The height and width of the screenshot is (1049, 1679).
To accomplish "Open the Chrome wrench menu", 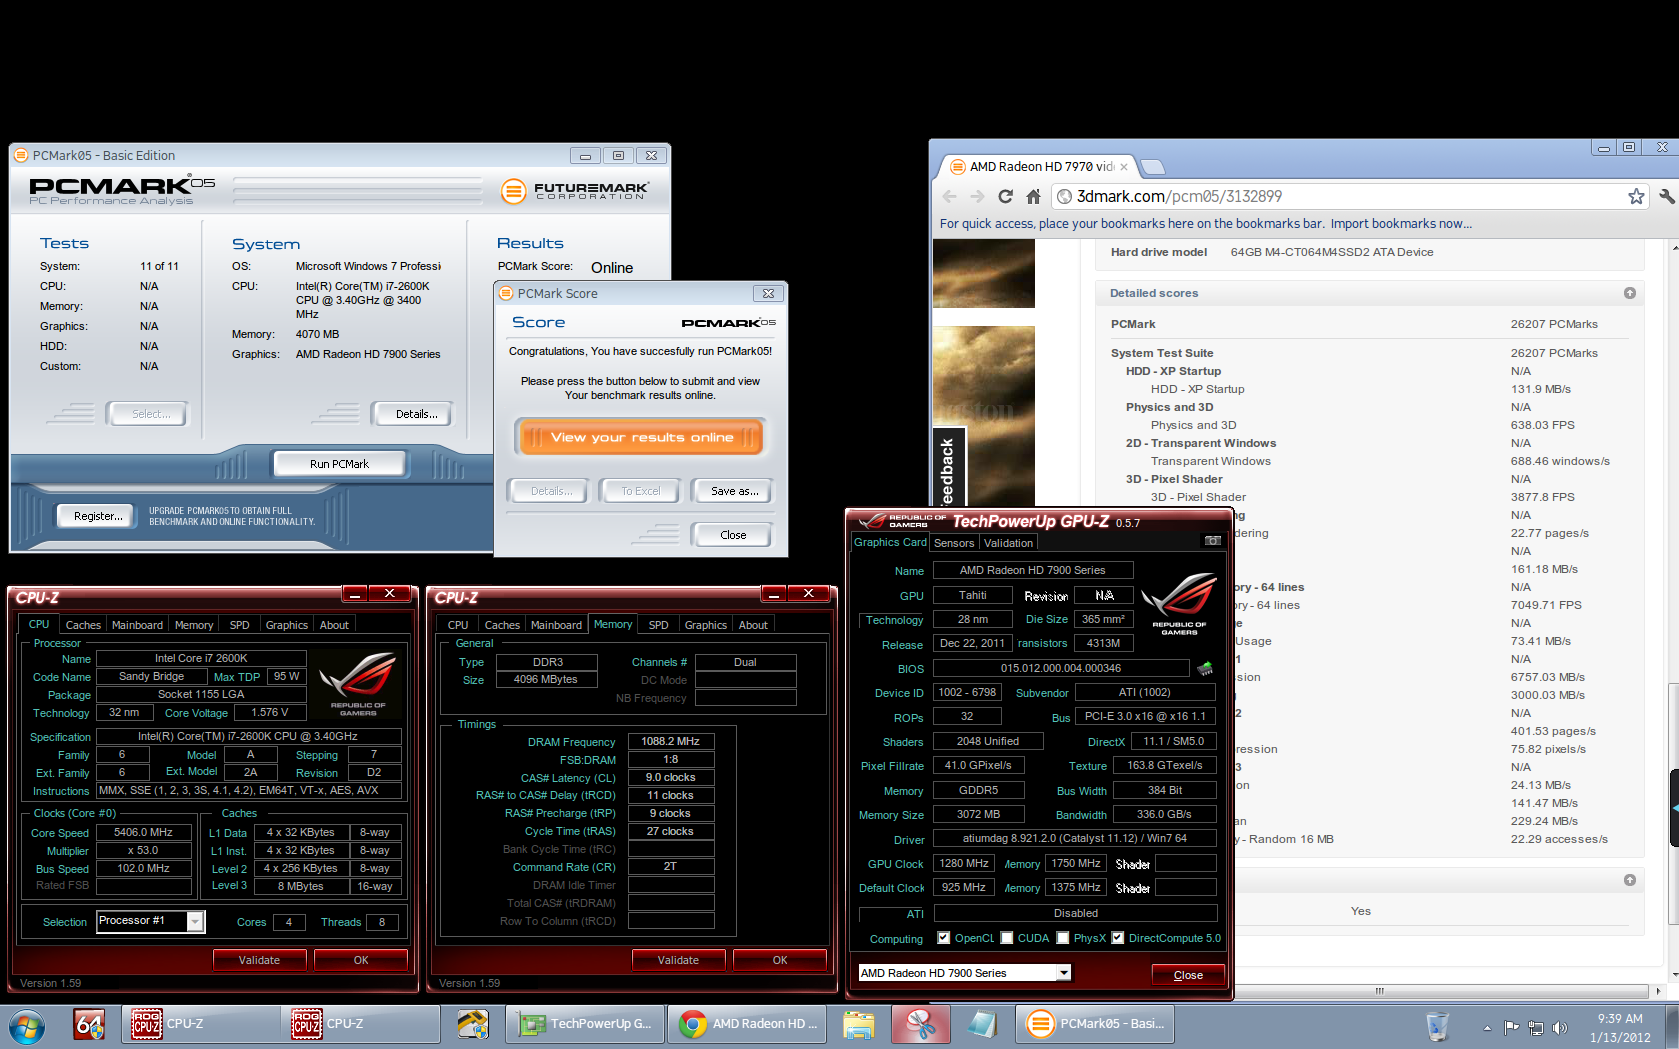I will point(1666,196).
